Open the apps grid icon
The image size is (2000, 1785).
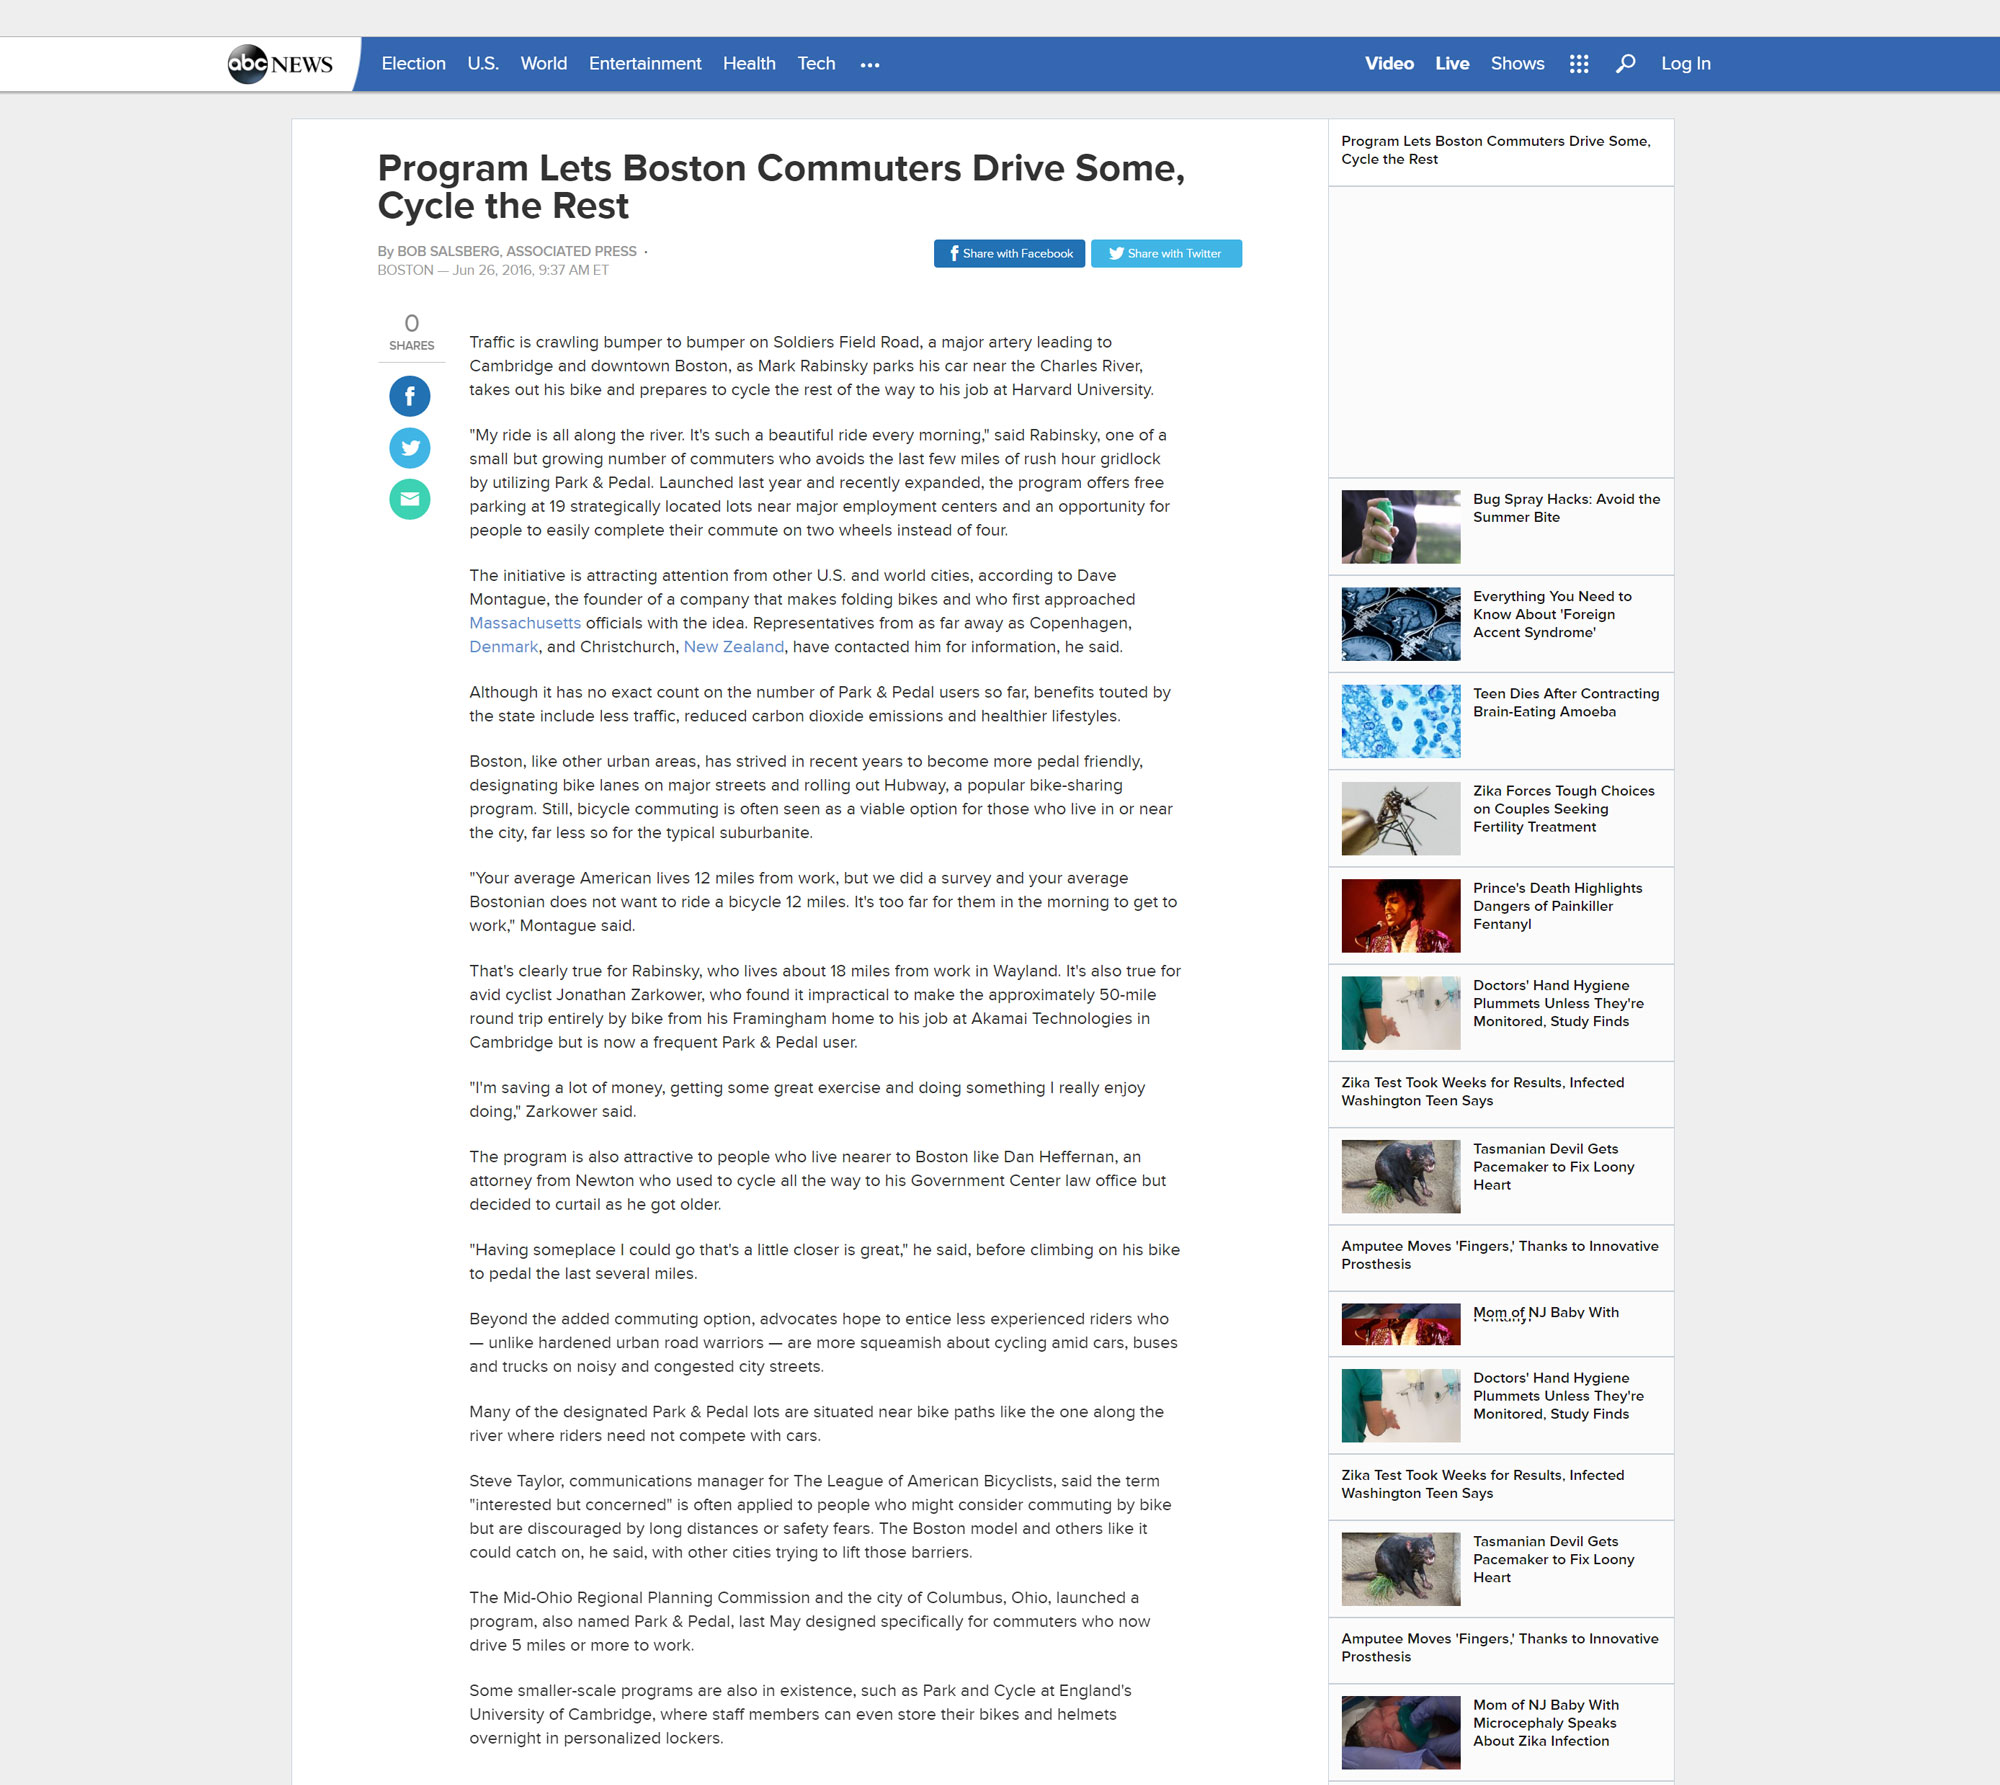pyautogui.click(x=1579, y=64)
